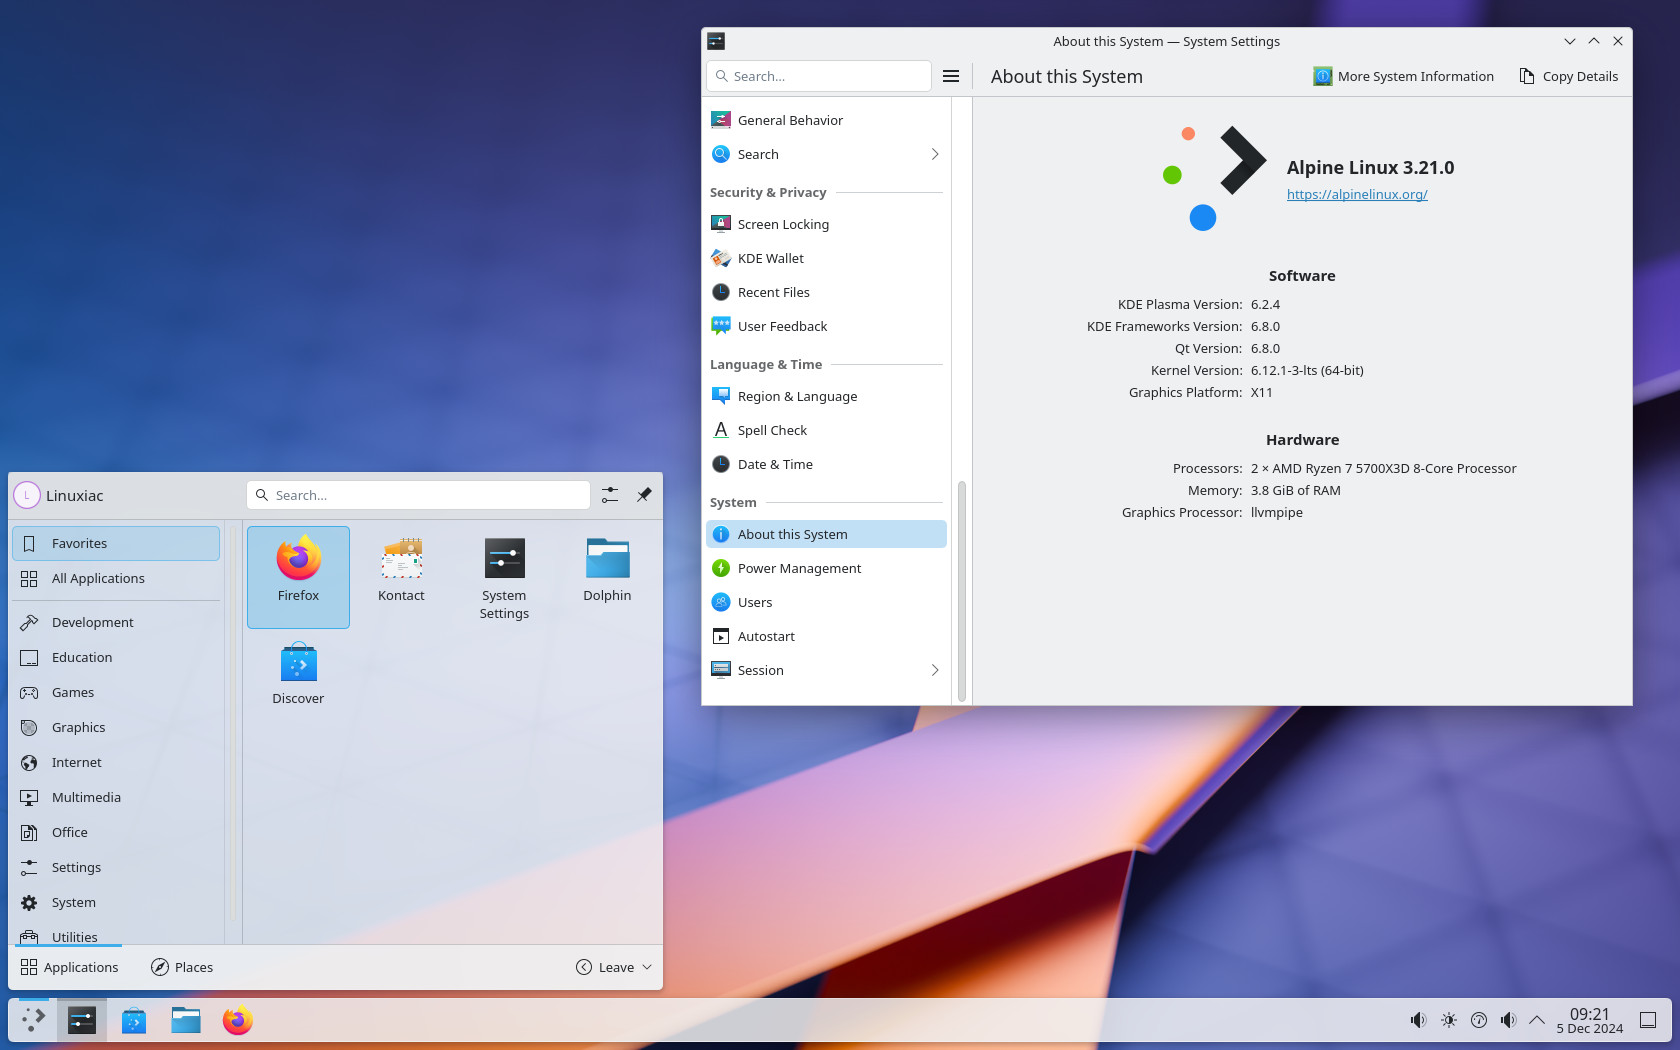This screenshot has height=1050, width=1680.
Task: Open Multimedia category
Action: click(116, 797)
